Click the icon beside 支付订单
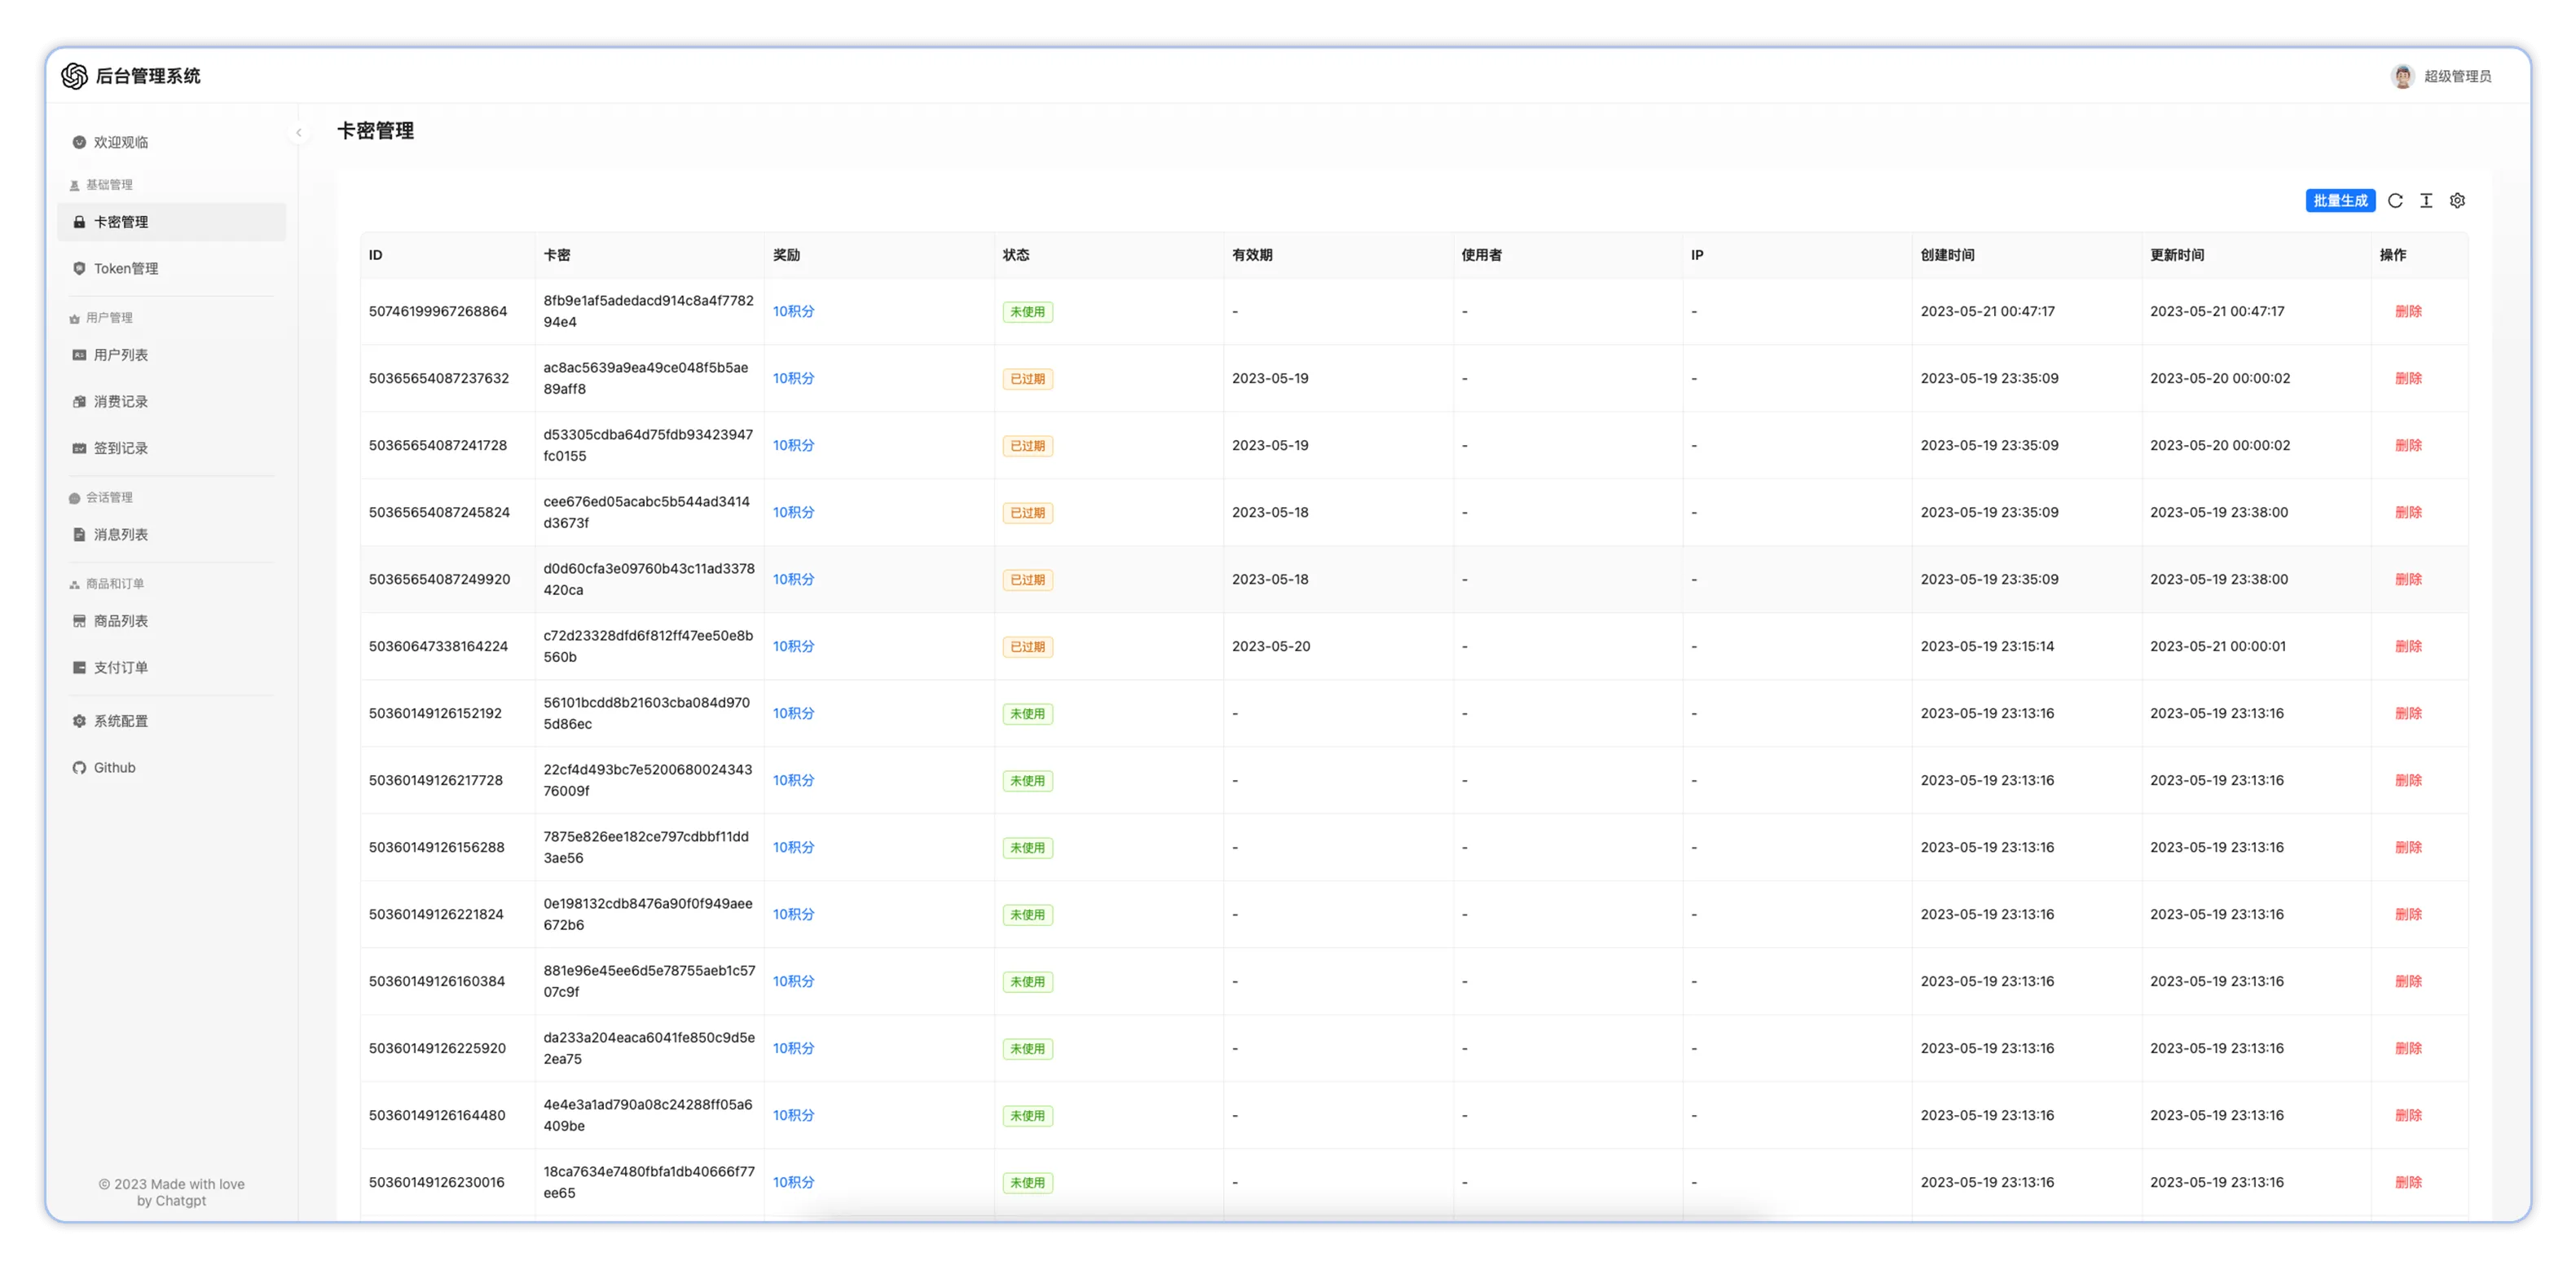 point(79,667)
